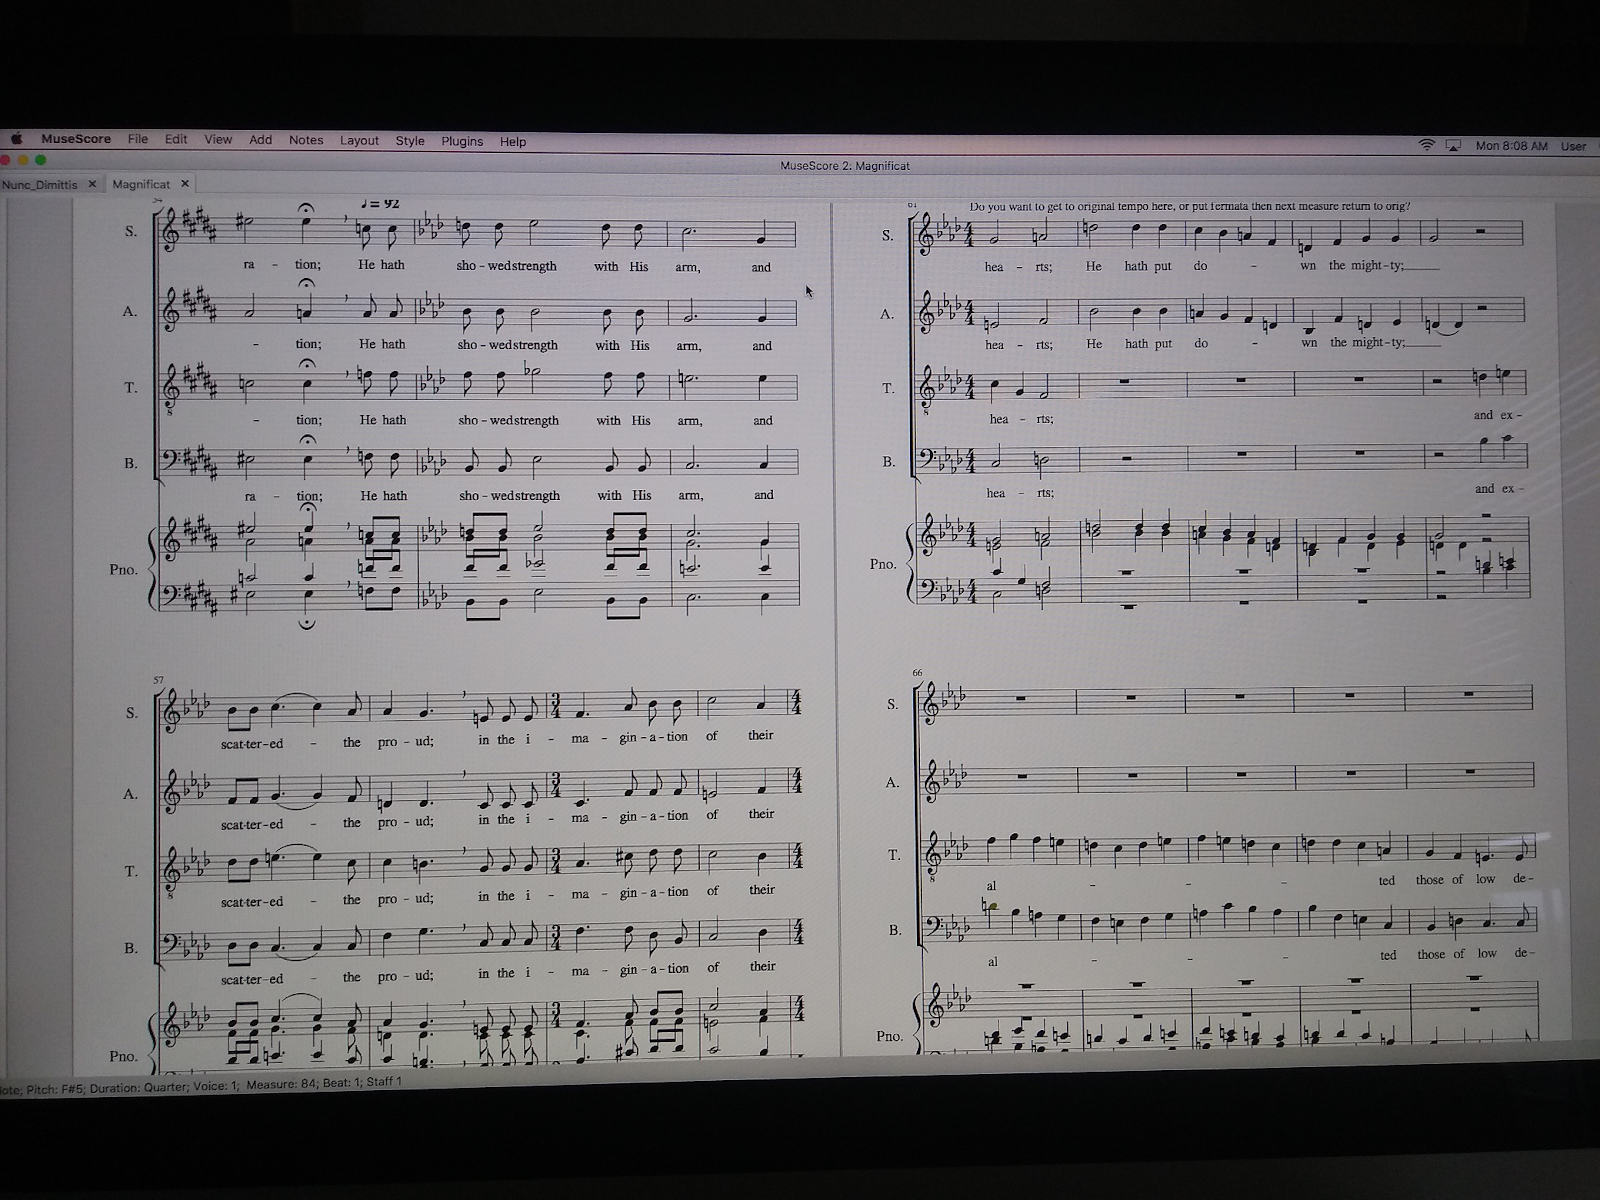This screenshot has height=1200, width=1600.
Task: Select the soprano lyric "scat-ter-ed"
Action: [x=252, y=743]
